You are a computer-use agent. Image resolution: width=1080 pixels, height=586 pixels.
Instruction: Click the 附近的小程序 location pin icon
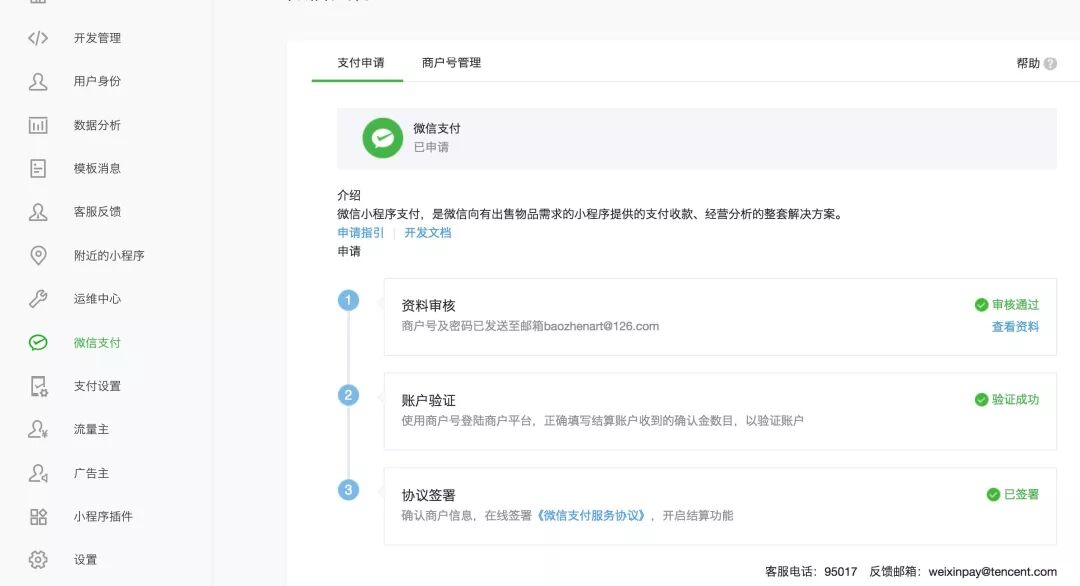[x=39, y=255]
